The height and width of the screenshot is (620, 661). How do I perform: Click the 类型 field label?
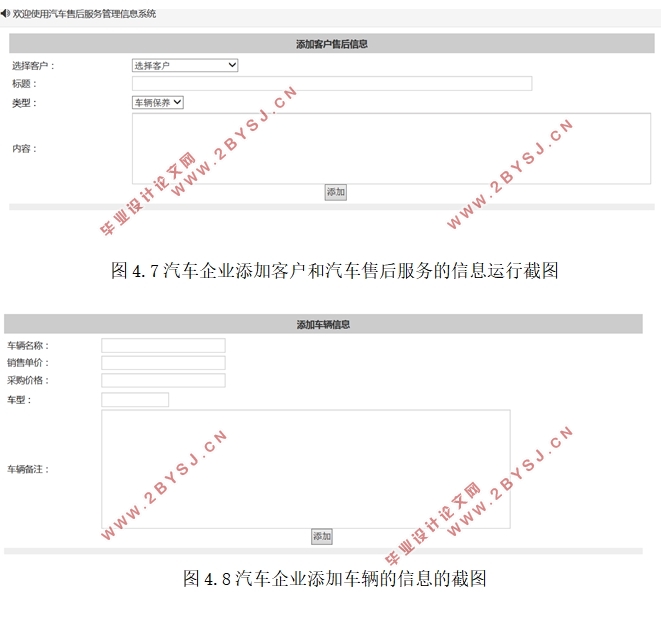pyautogui.click(x=23, y=103)
